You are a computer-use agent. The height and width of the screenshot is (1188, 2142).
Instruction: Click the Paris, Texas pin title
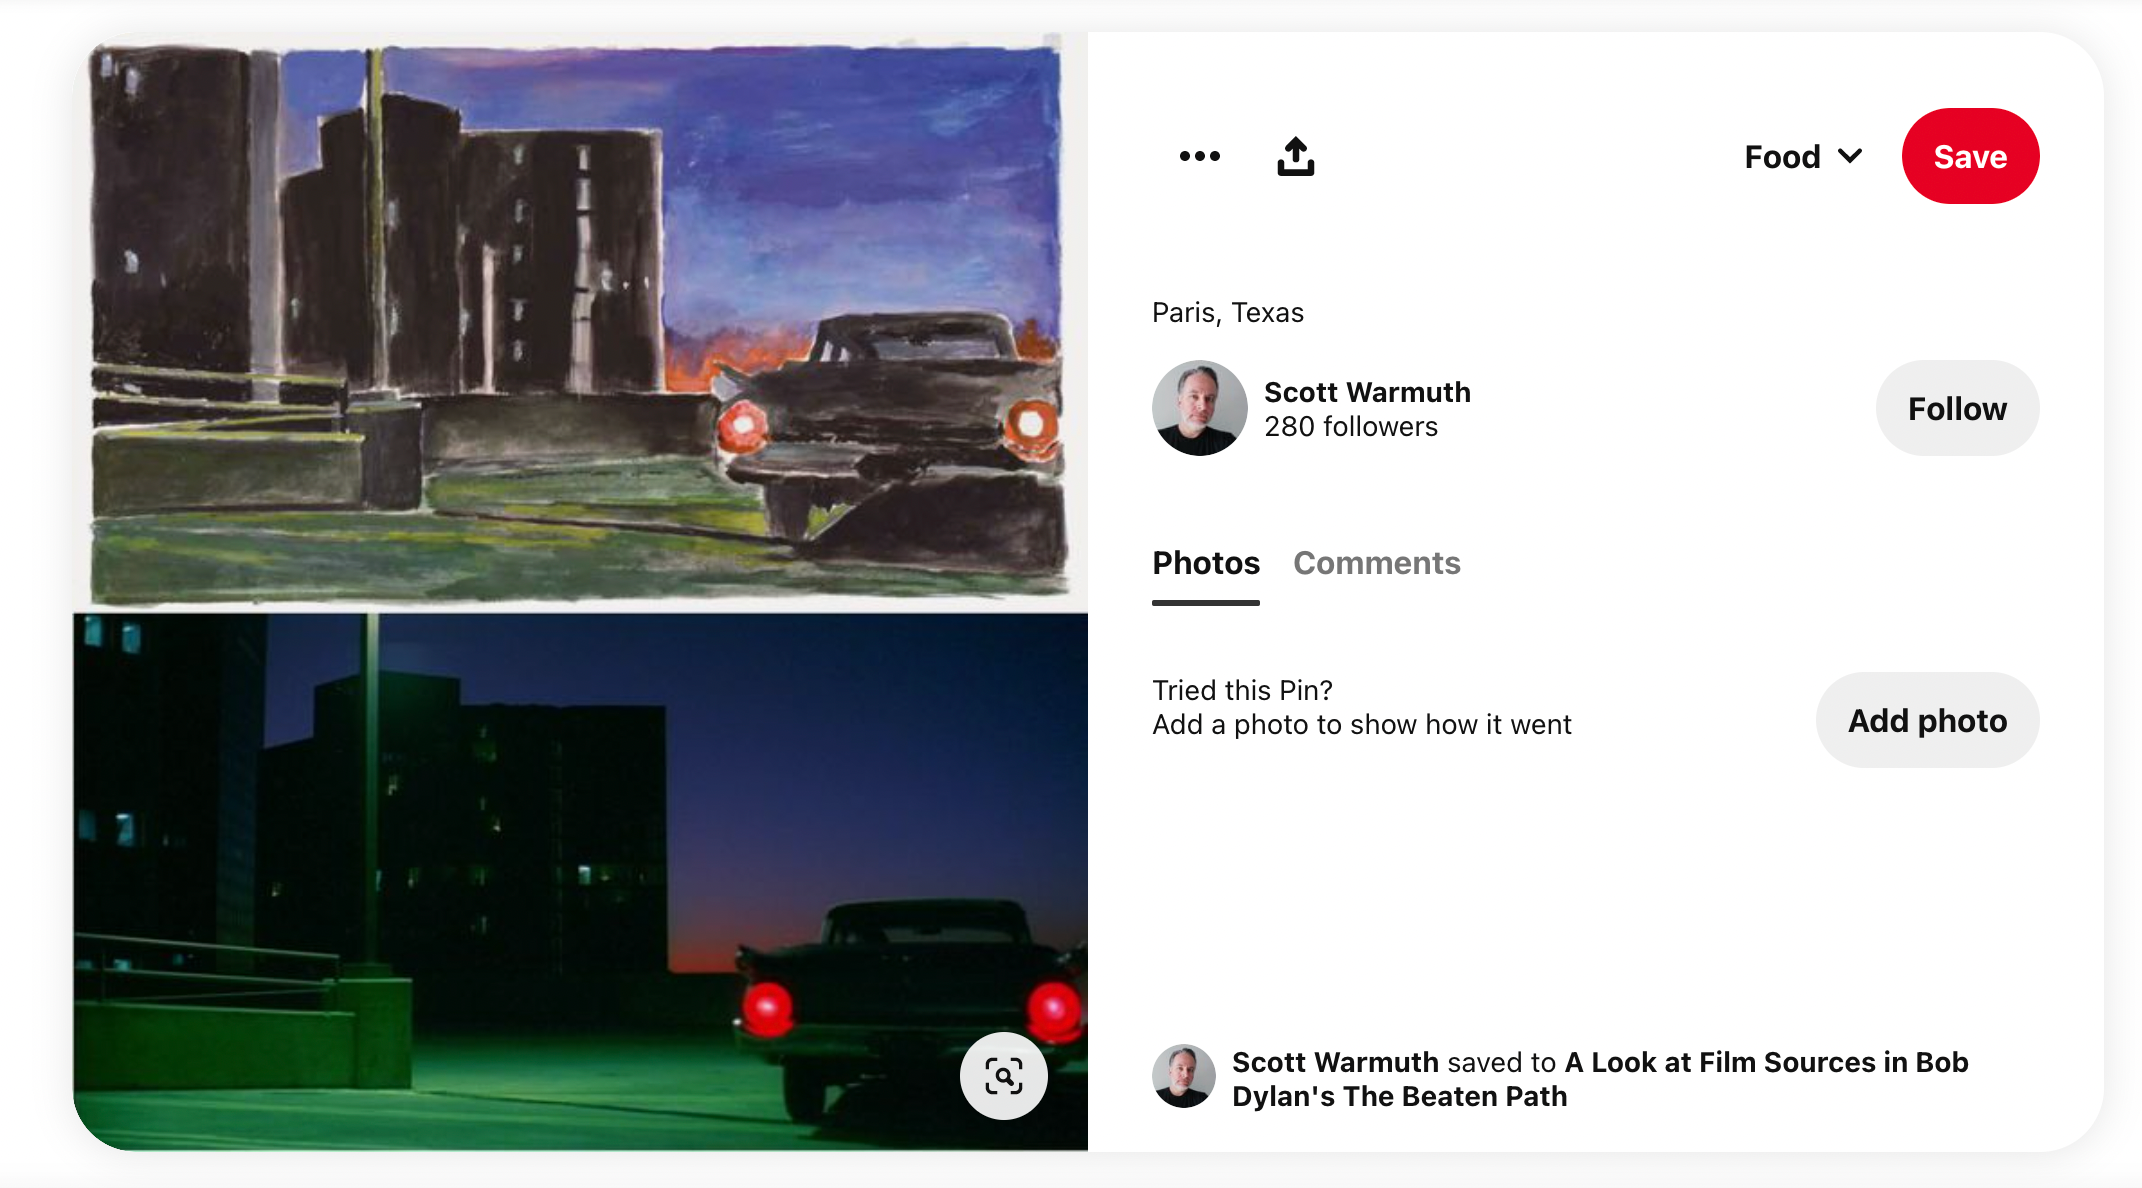tap(1228, 313)
